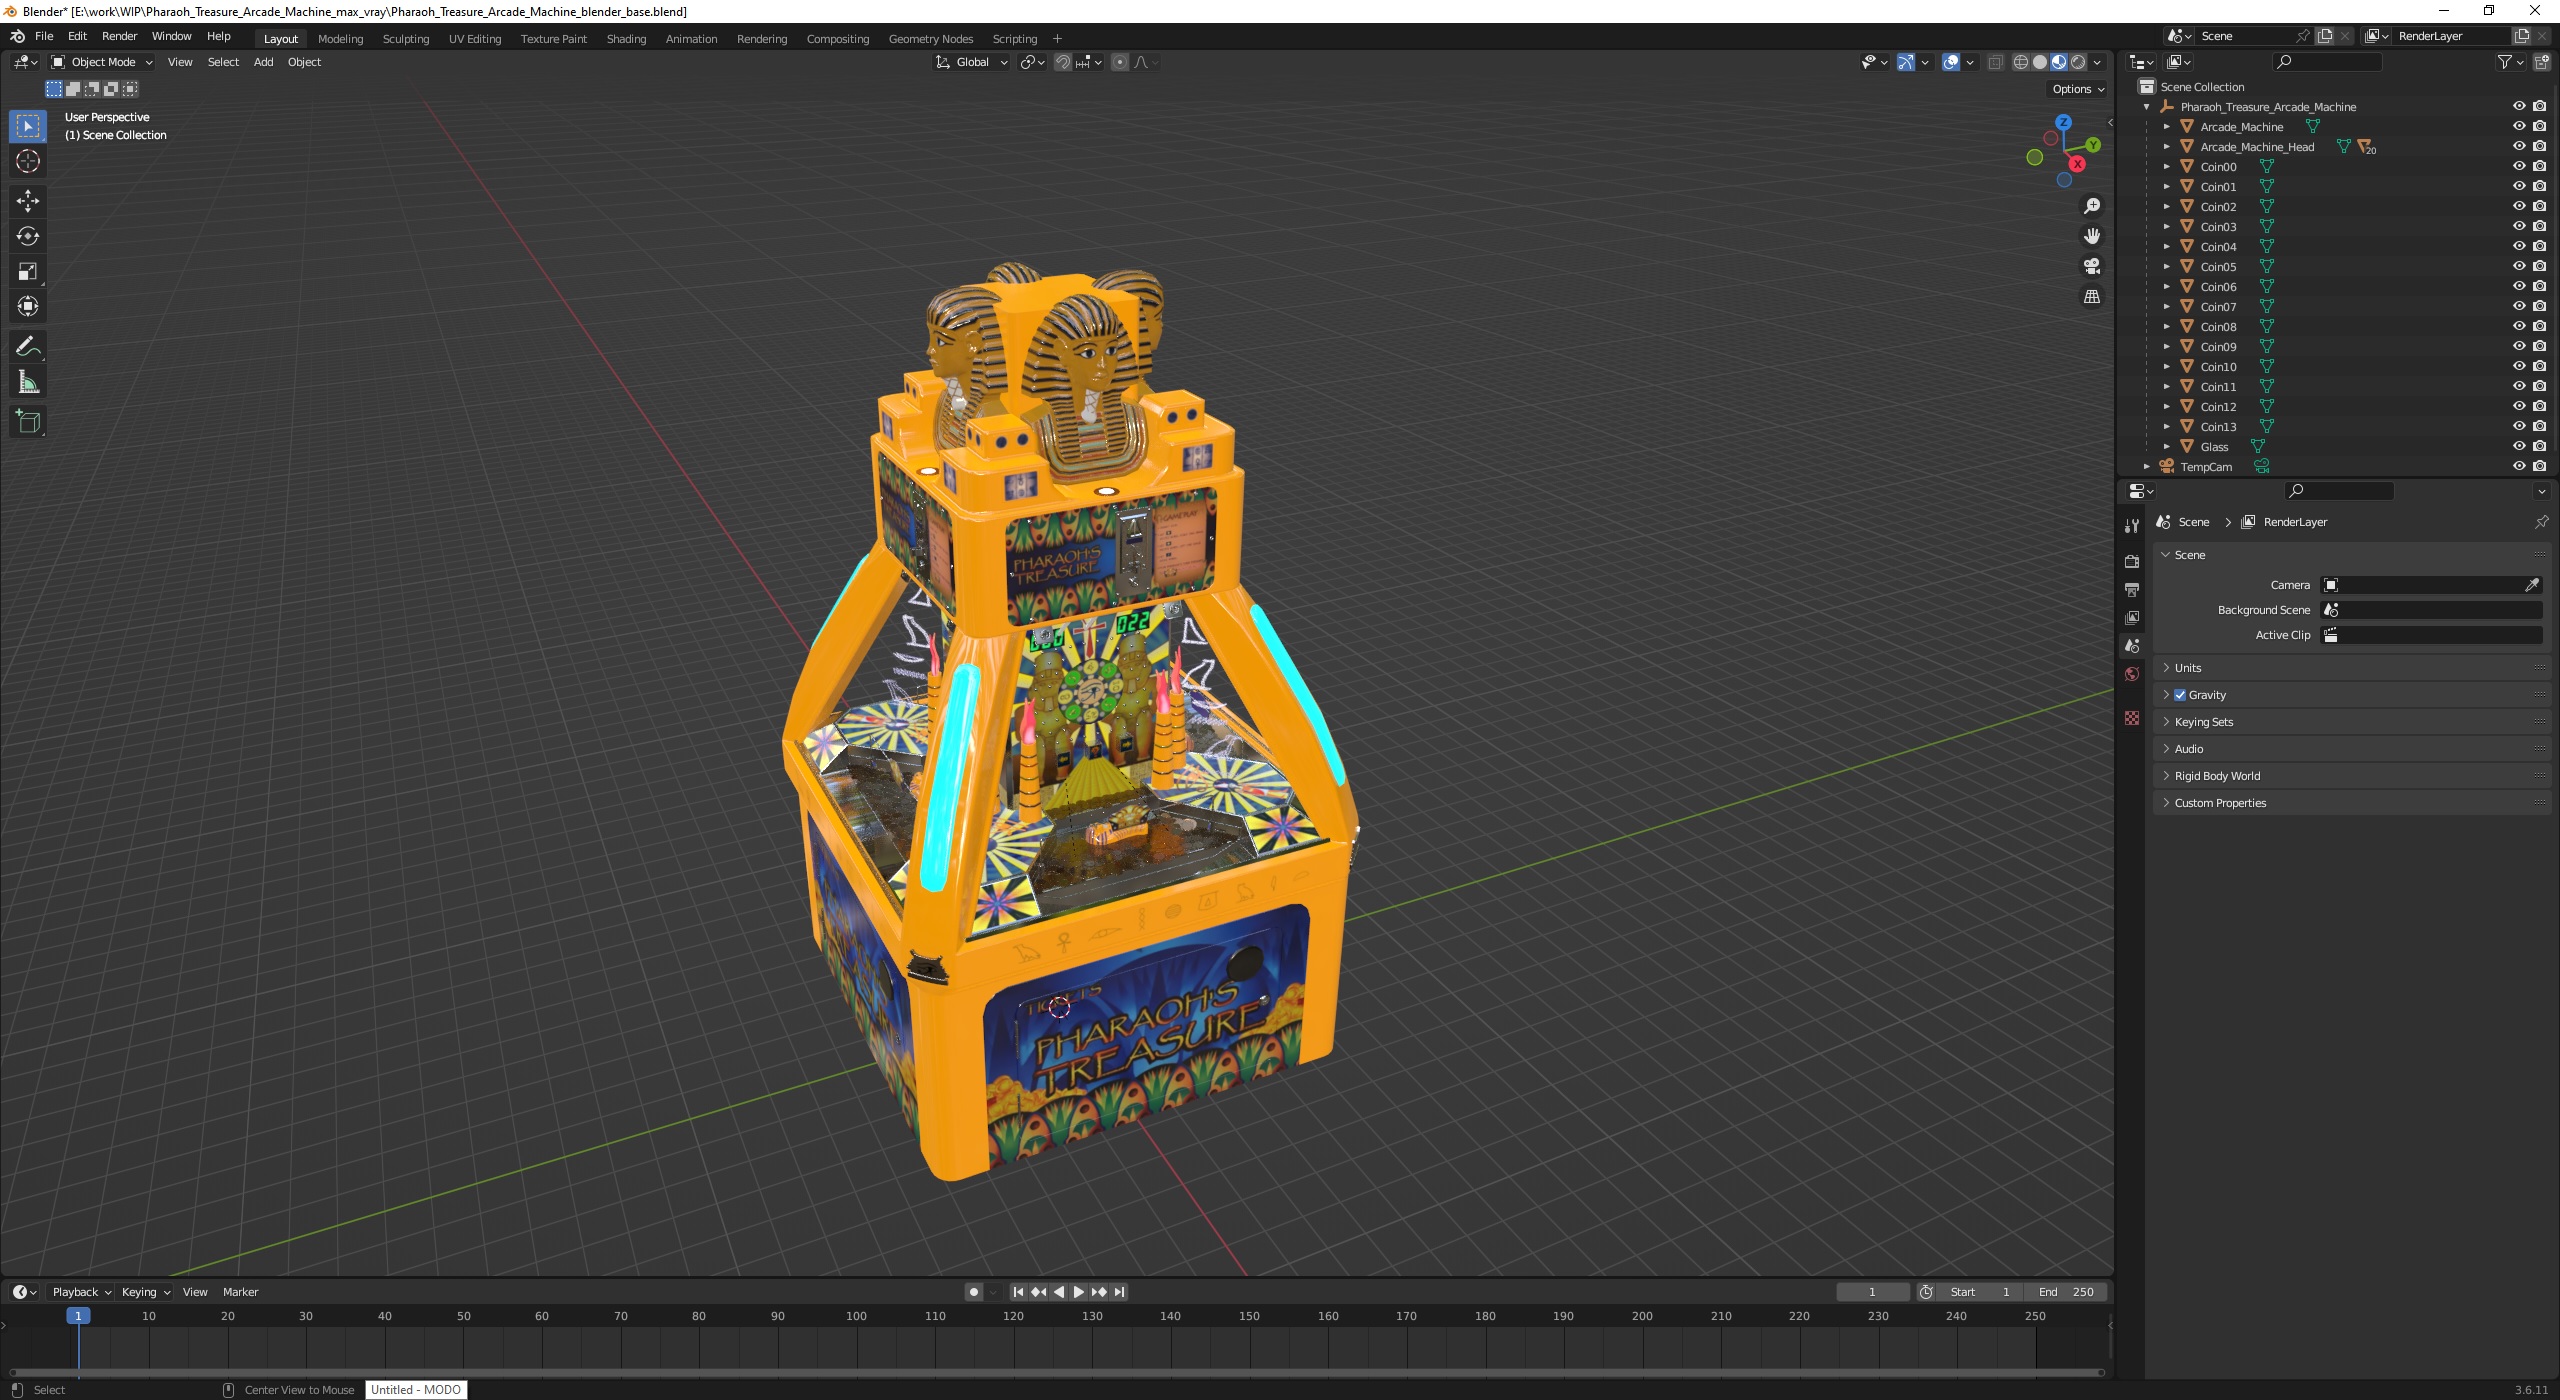Hide Coin00 object with eye icon
The width and height of the screenshot is (2560, 1400).
[2519, 166]
